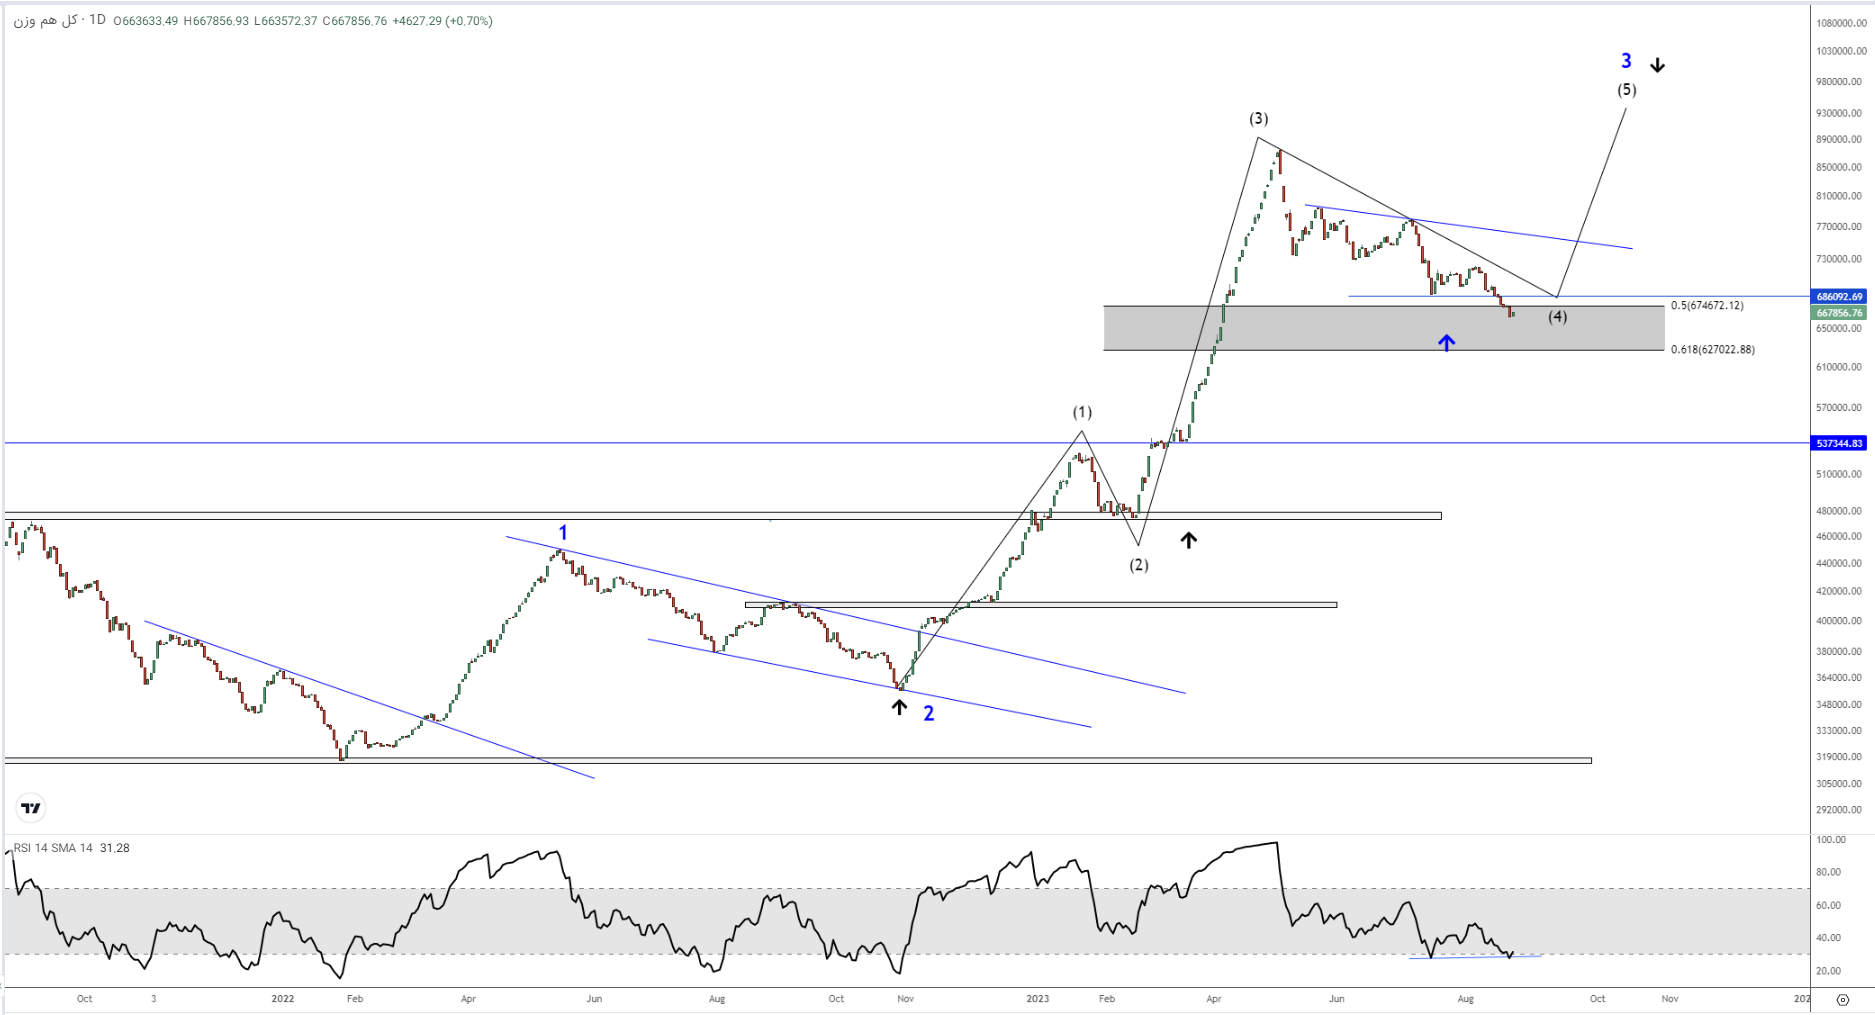Click the RSI scale label 80.00
This screenshot has height=1015, width=1875.
1829,873
